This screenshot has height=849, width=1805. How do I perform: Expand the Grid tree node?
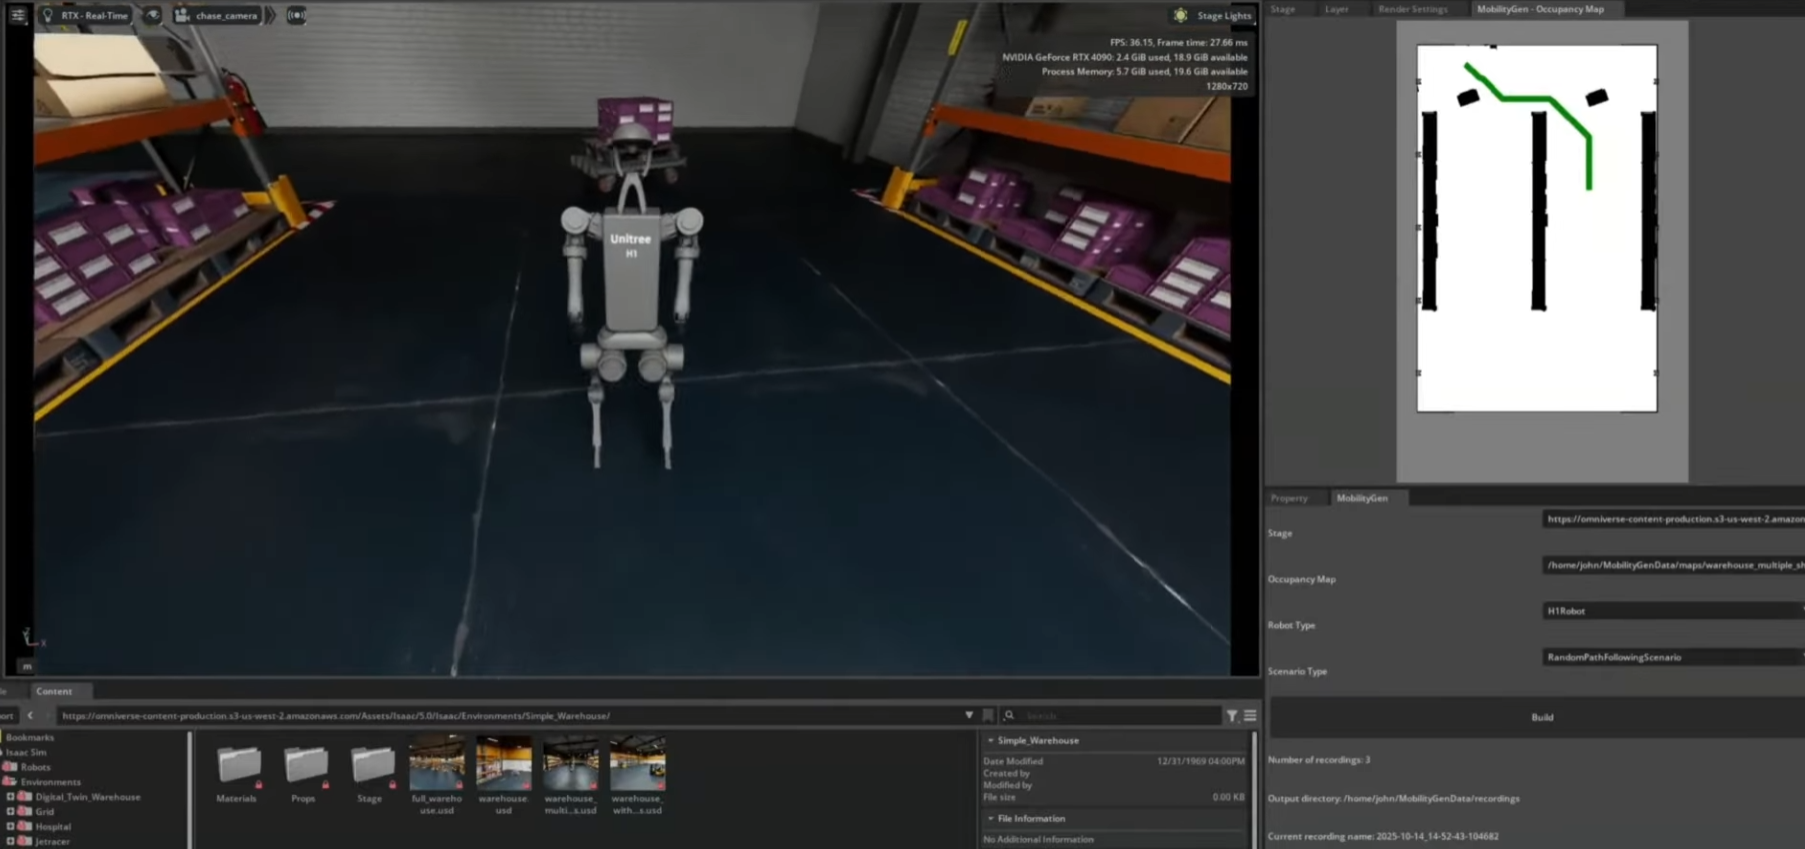tap(11, 812)
